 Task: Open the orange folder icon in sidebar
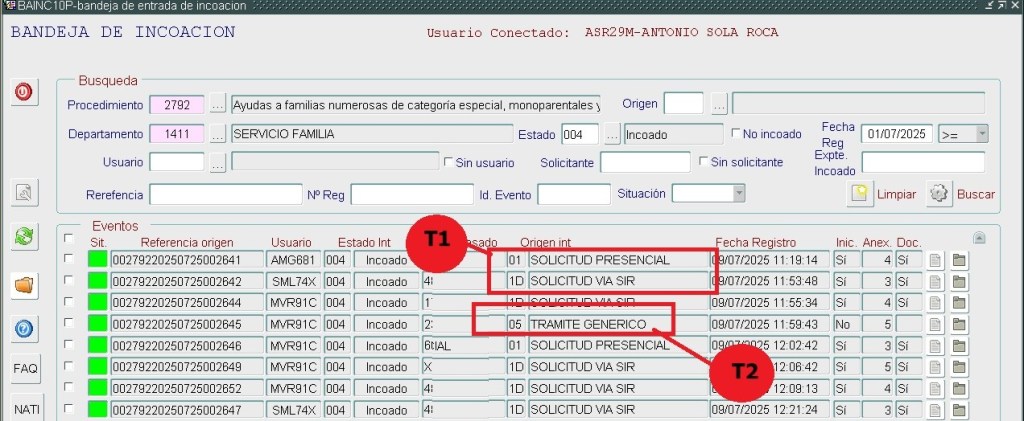click(25, 284)
